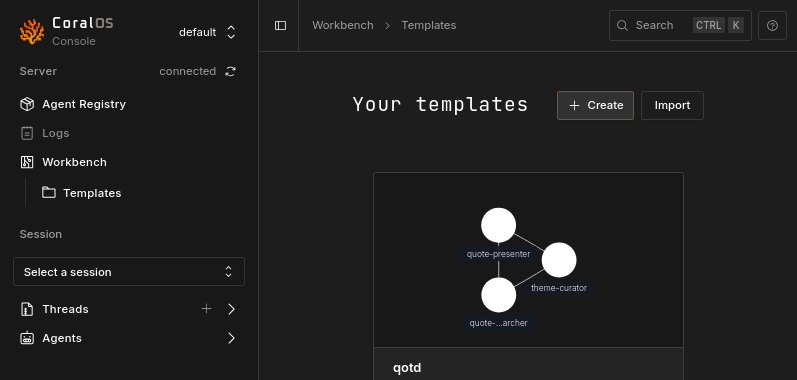Click the connected server status text

pyautogui.click(x=188, y=72)
